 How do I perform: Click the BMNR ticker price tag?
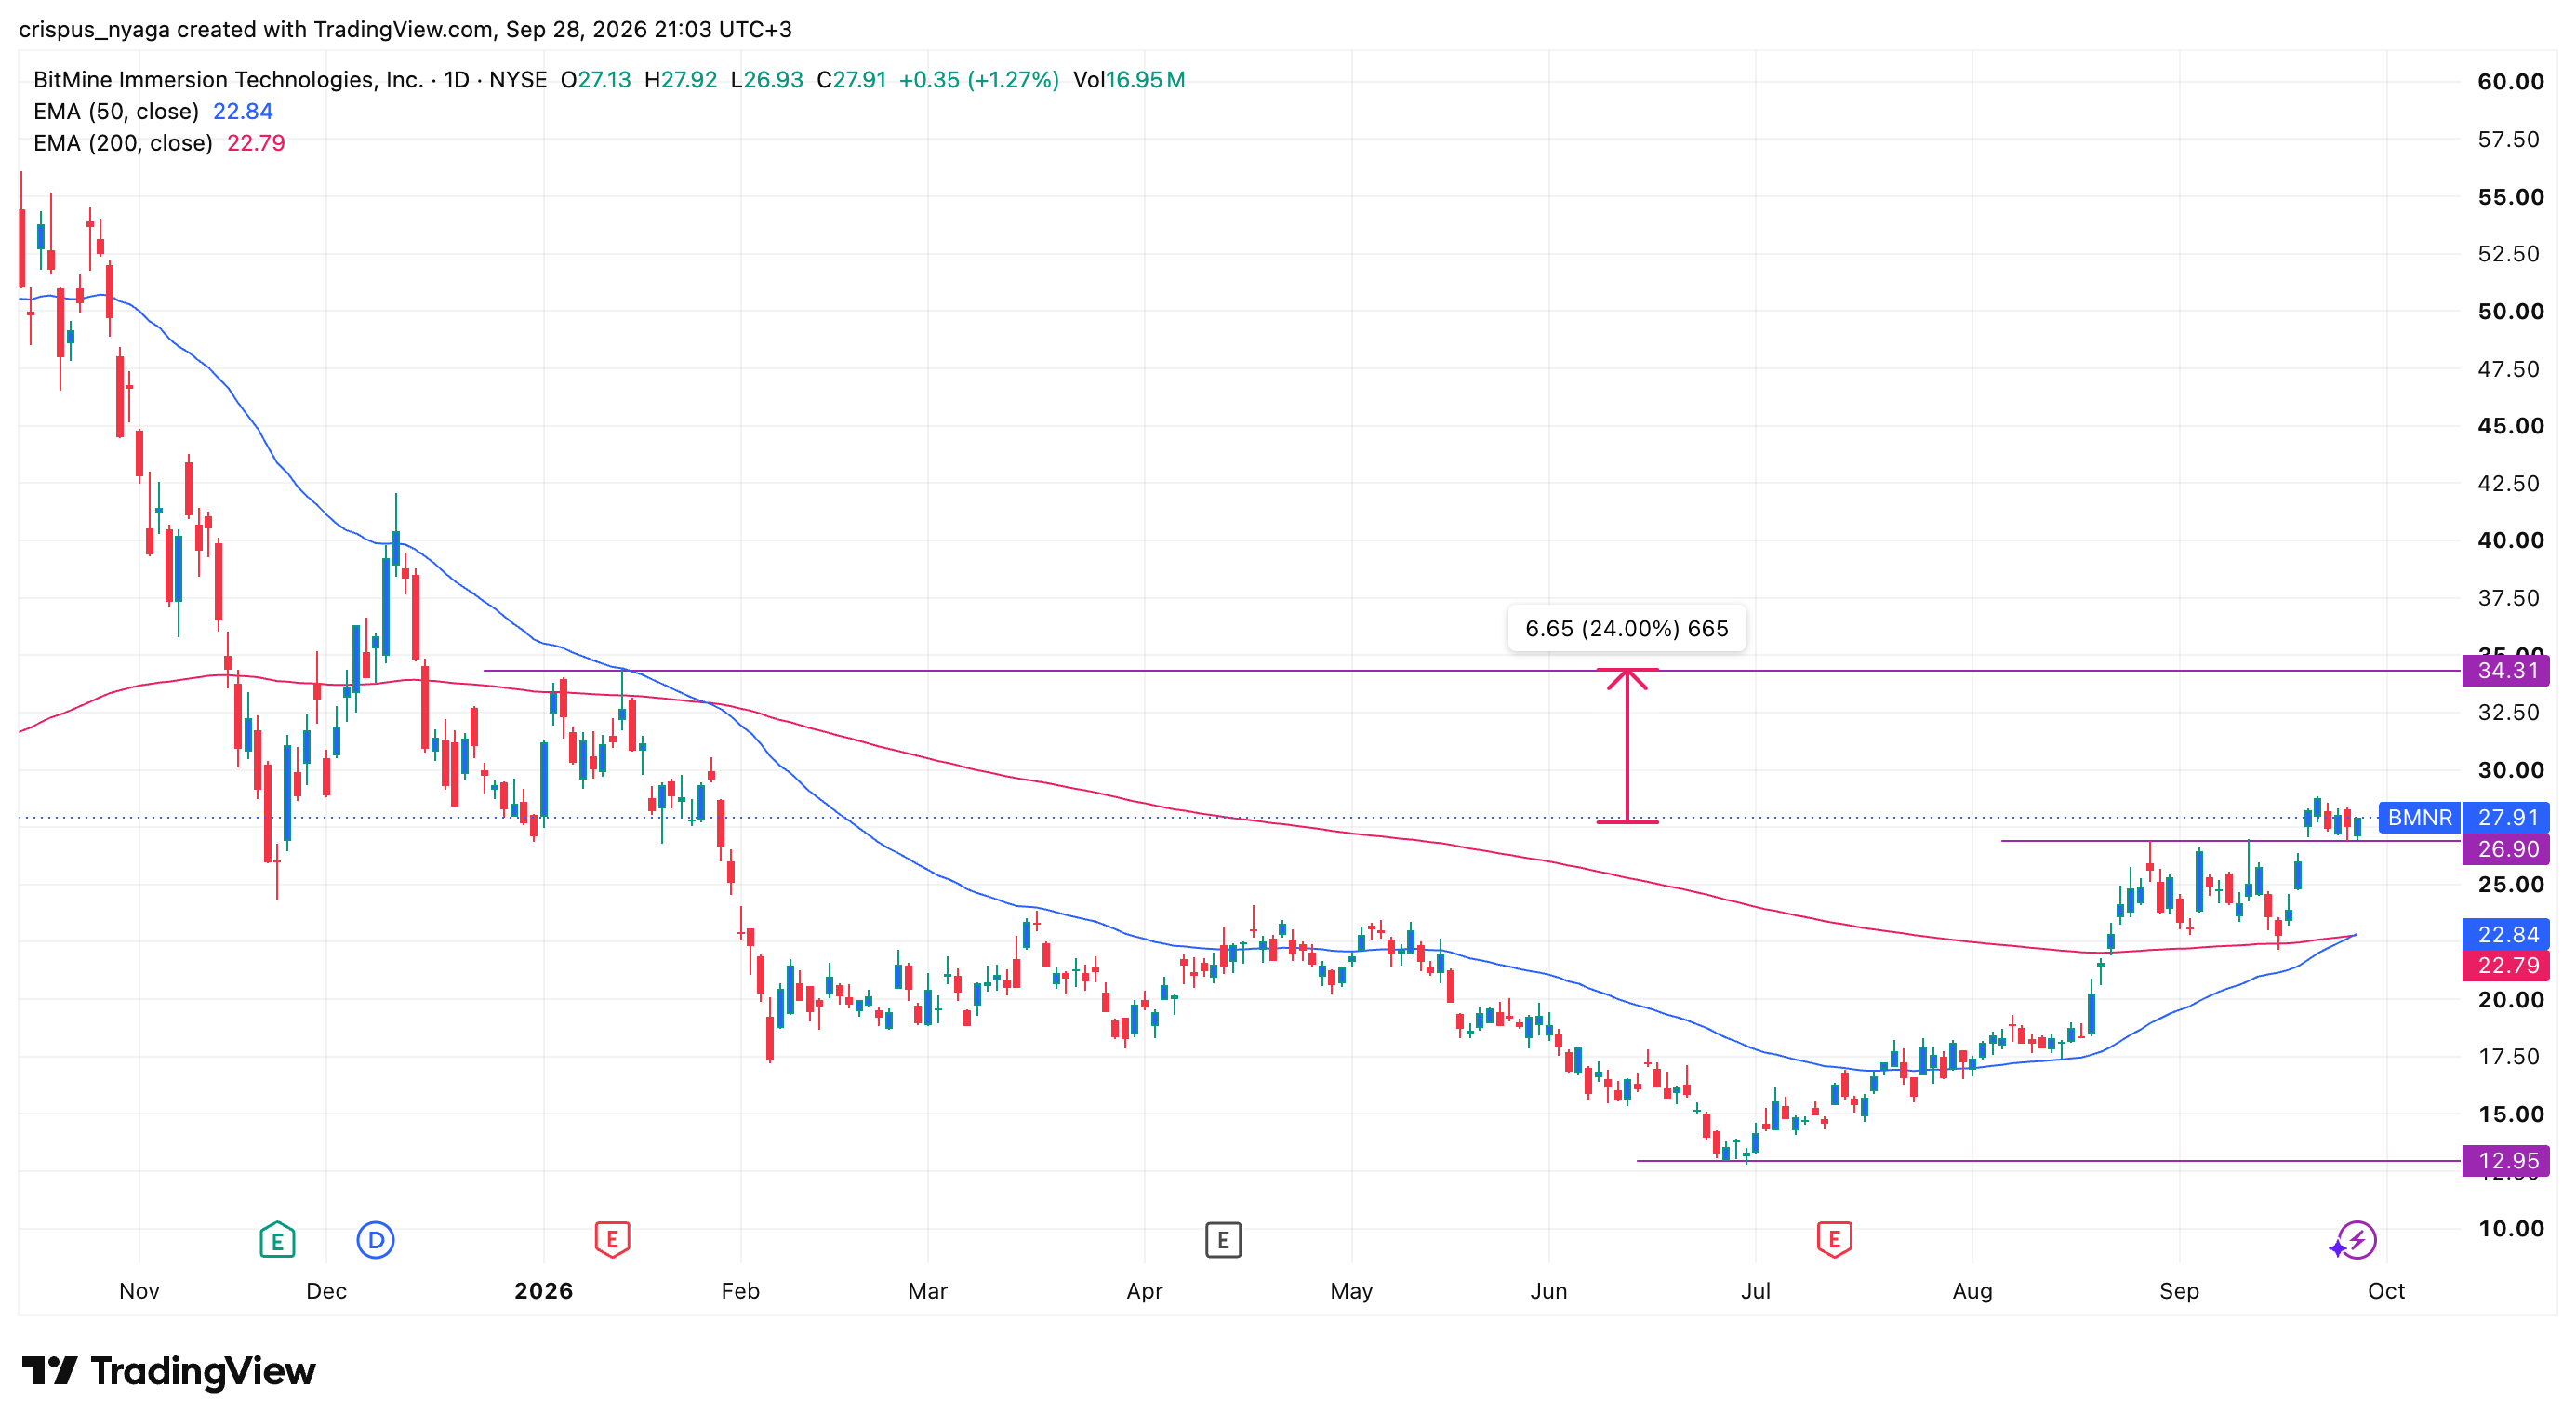point(2419,817)
